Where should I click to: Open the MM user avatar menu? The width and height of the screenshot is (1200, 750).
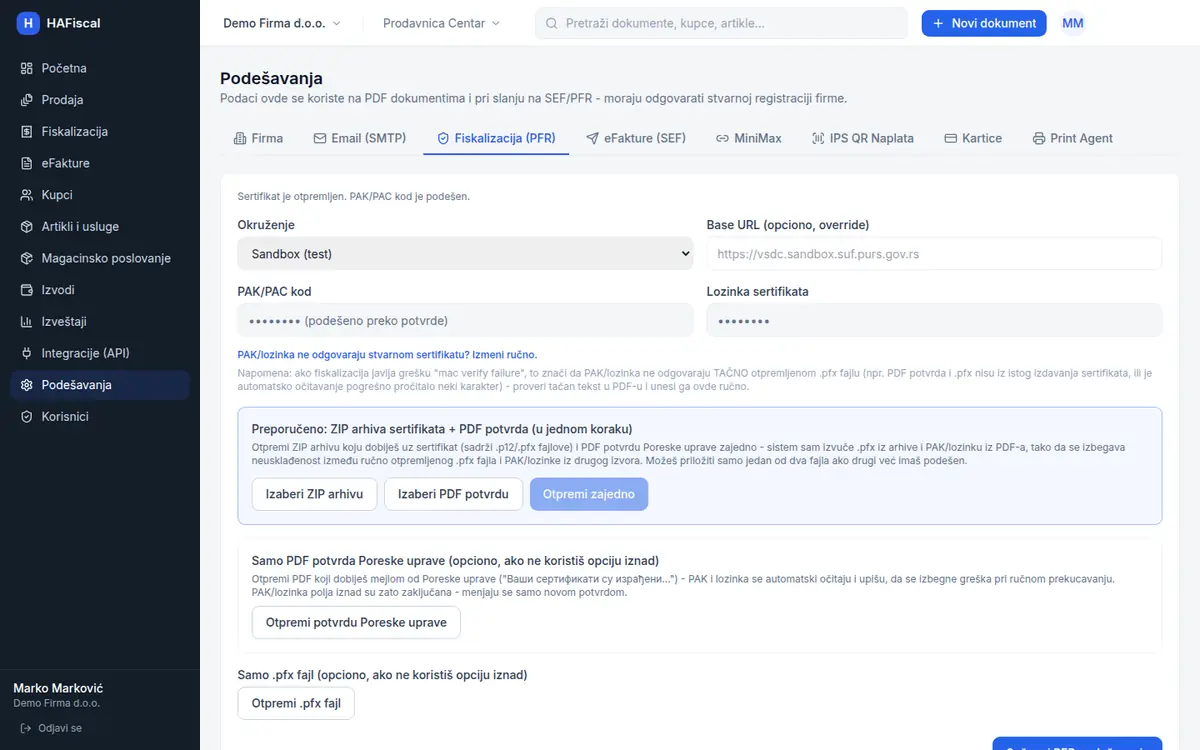1073,23
